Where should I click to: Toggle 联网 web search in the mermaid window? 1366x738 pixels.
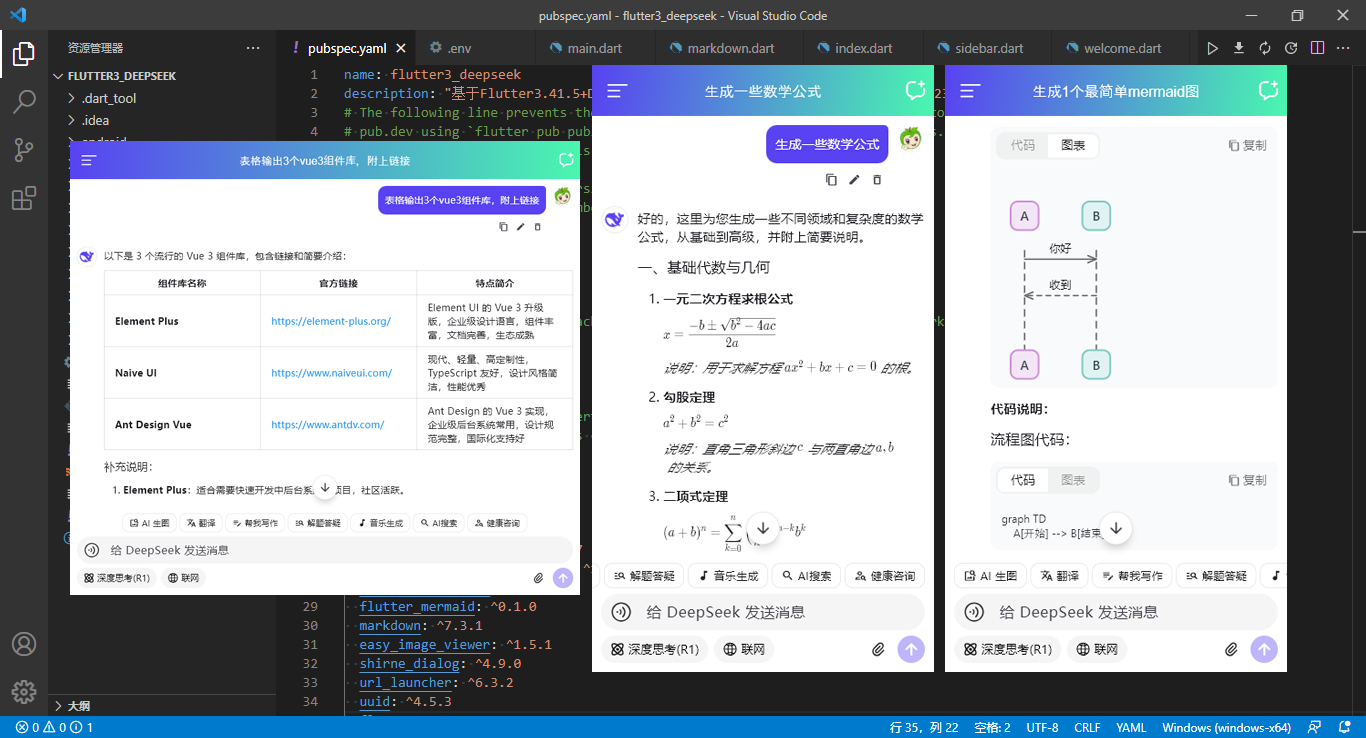1097,648
